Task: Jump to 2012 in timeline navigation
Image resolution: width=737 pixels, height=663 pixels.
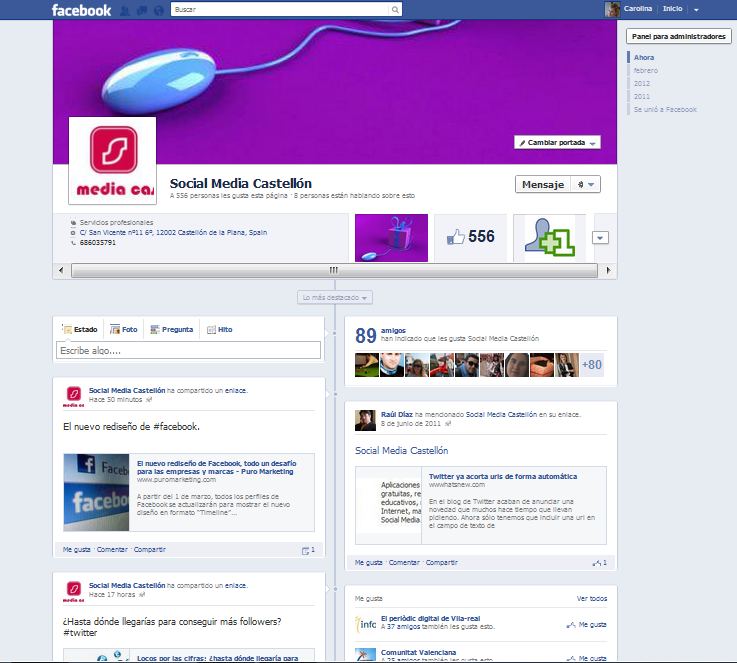Action: pyautogui.click(x=642, y=83)
